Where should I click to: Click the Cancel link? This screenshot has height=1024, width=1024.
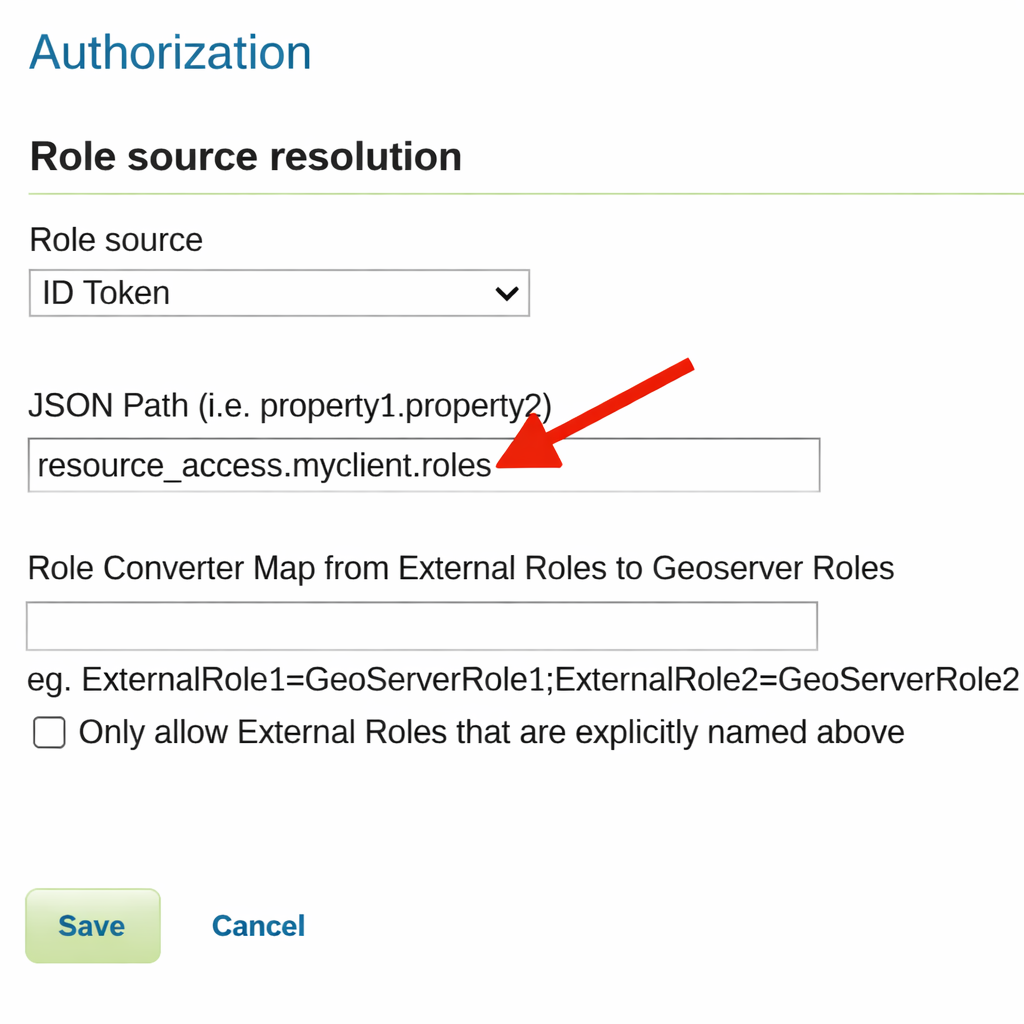258,926
